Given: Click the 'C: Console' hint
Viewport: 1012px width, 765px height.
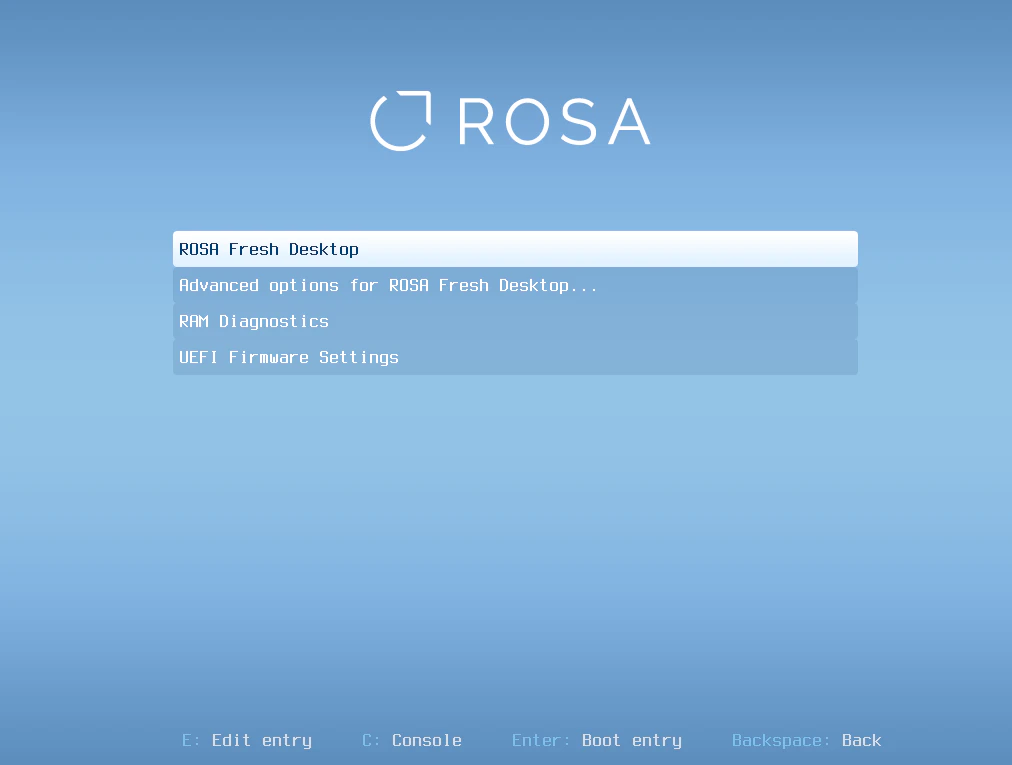Looking at the screenshot, I should click(x=412, y=740).
